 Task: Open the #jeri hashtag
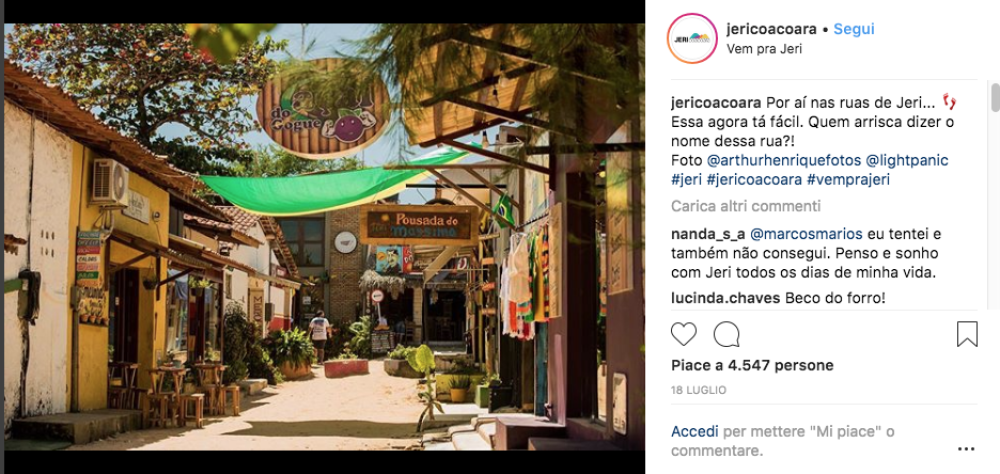[x=687, y=180]
